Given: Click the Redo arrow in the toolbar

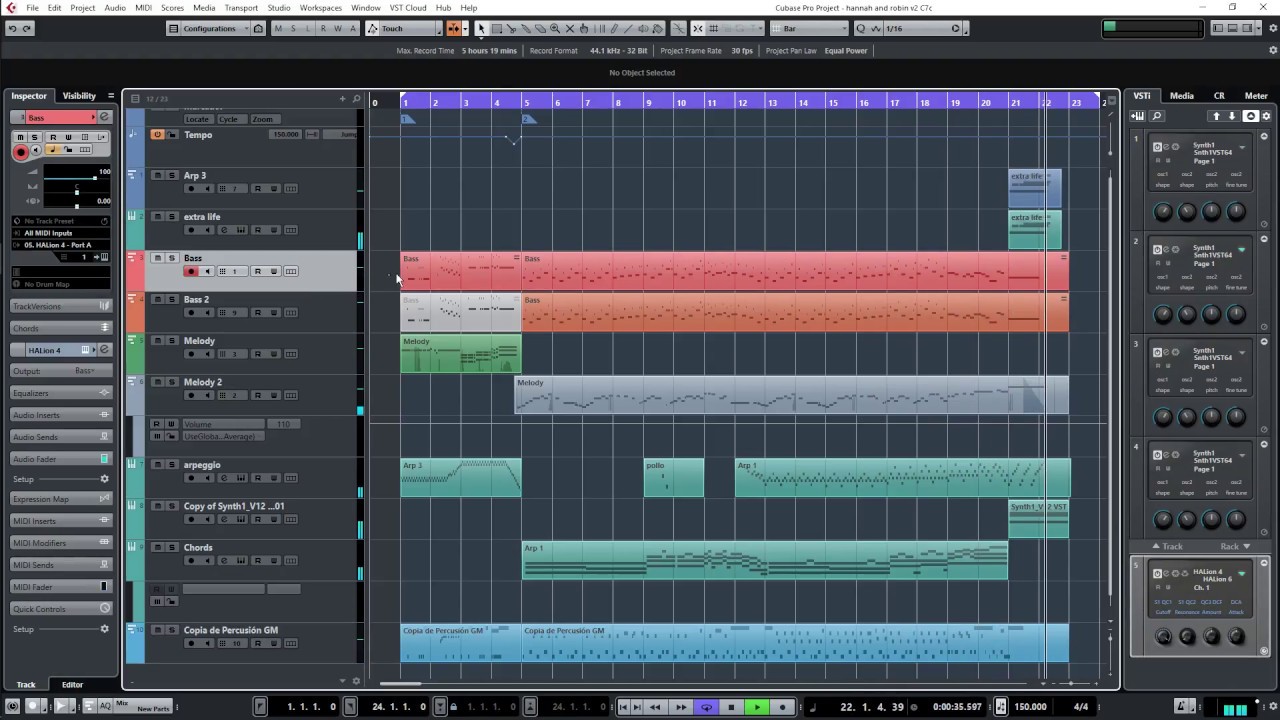Looking at the screenshot, I should coord(27,28).
